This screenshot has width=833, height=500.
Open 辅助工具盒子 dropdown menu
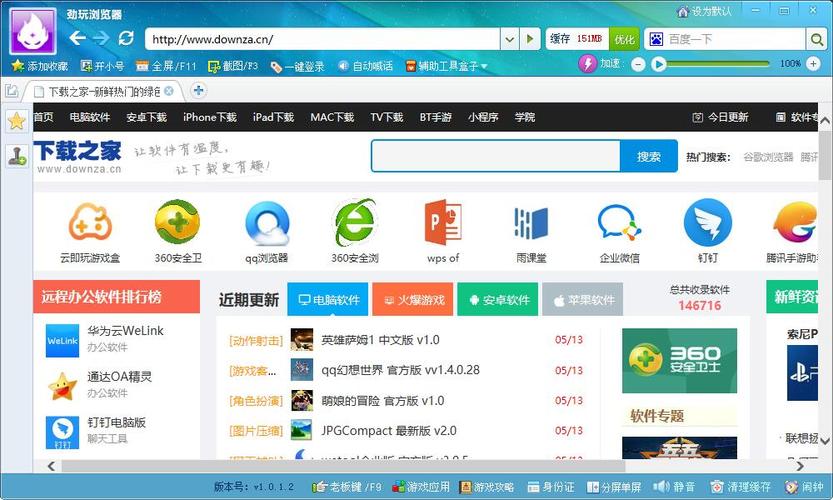point(447,66)
